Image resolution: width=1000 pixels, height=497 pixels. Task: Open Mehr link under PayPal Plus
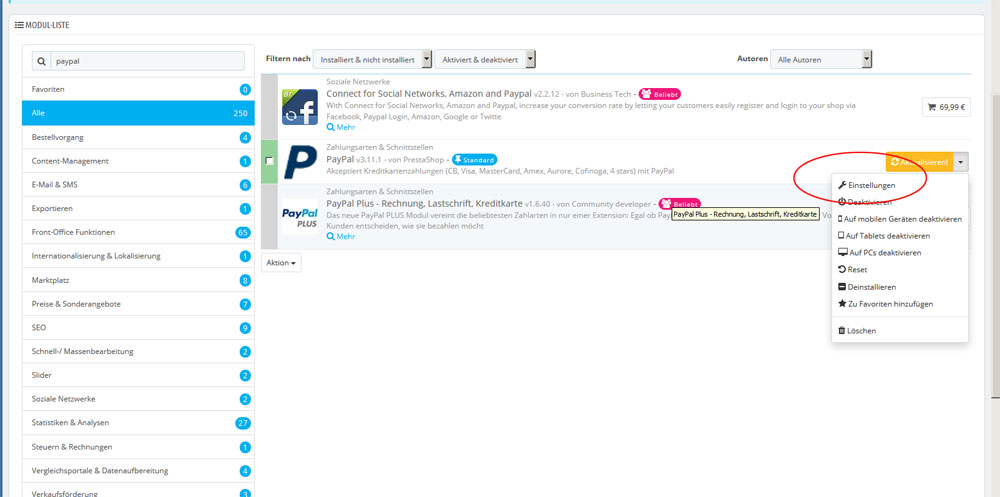(x=341, y=236)
